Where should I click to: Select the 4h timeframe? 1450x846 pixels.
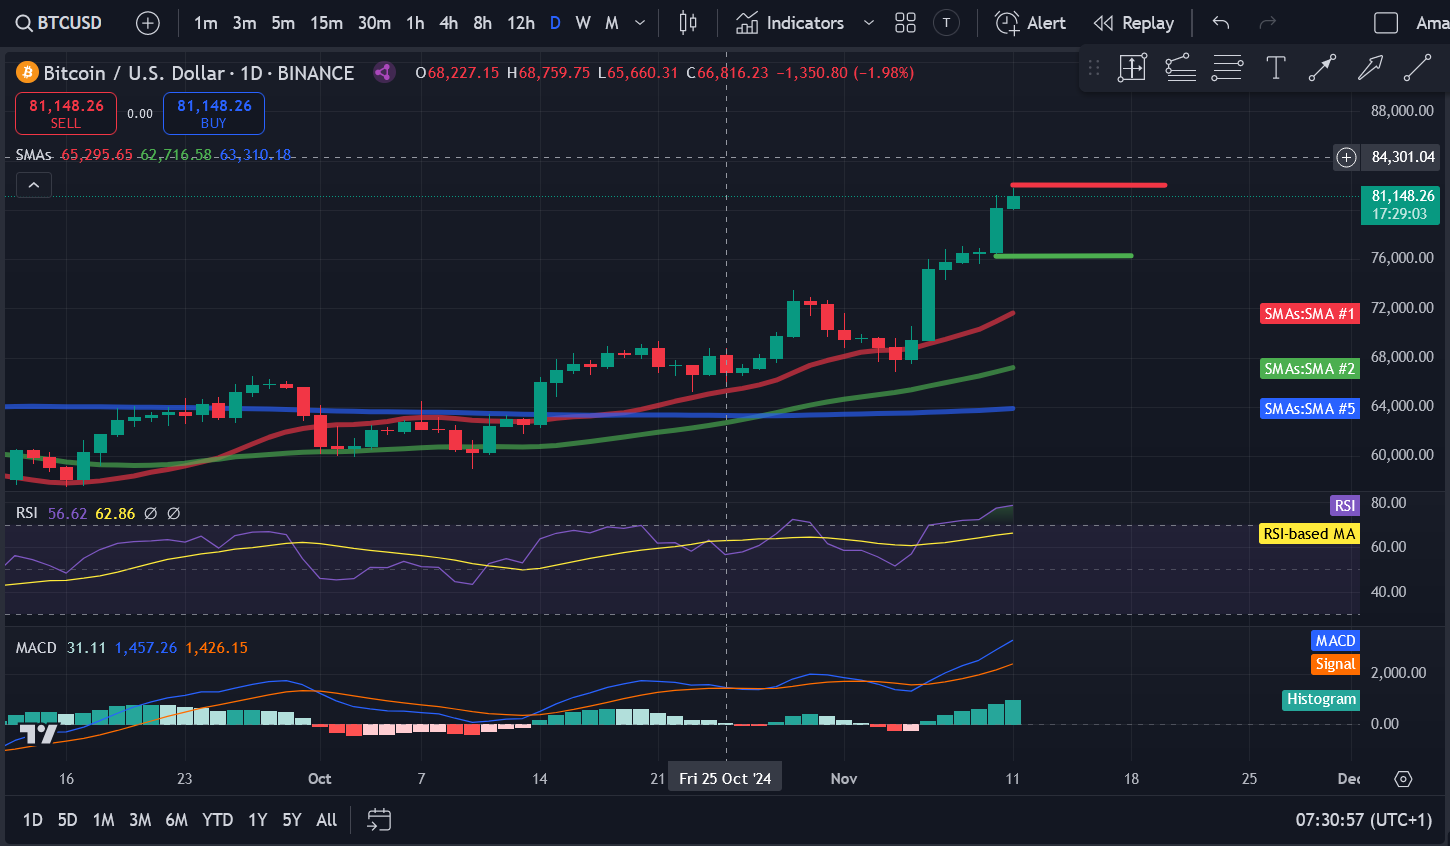click(449, 23)
